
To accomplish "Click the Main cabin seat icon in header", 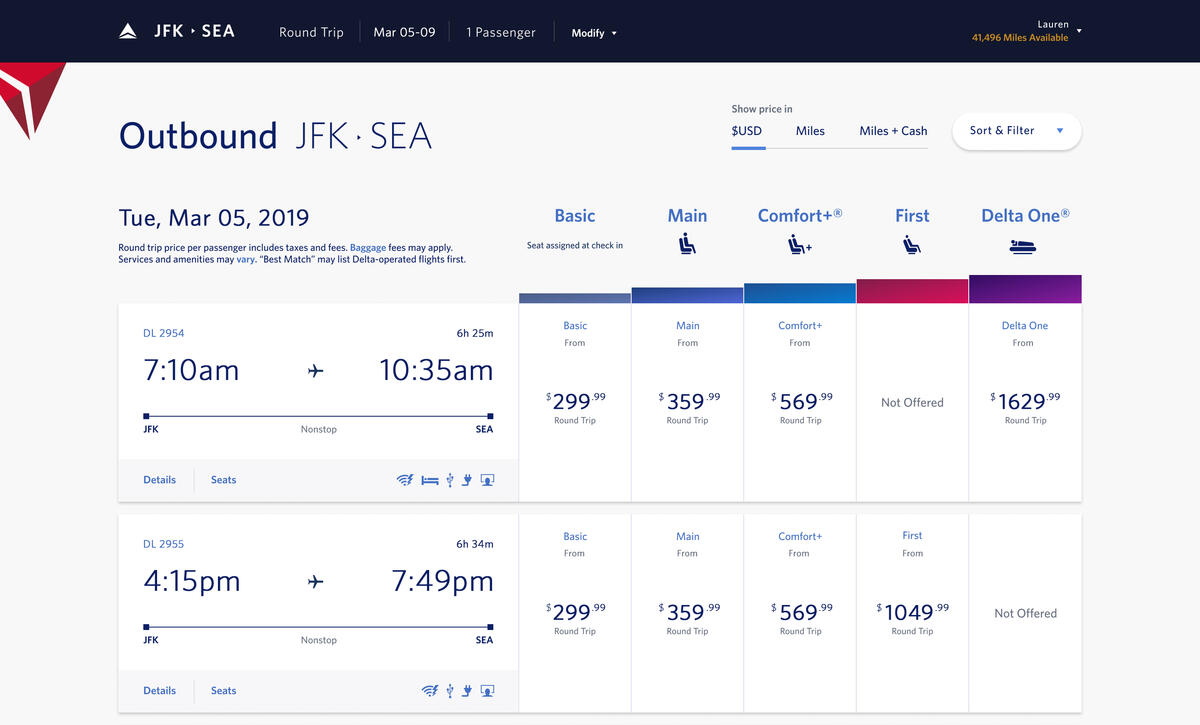I will (x=687, y=244).
